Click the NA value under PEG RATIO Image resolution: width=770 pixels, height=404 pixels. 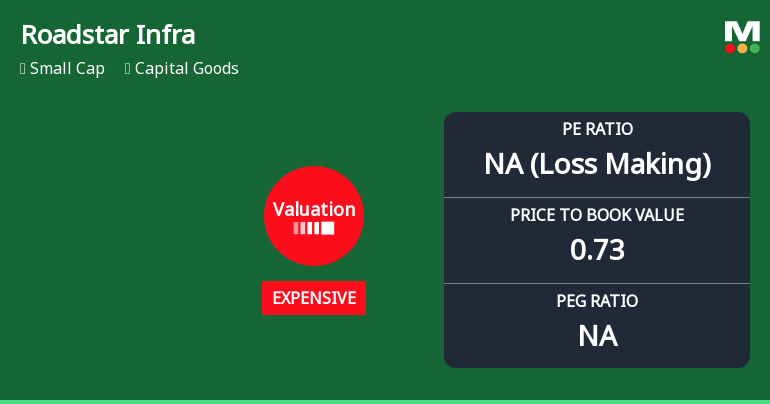tap(597, 336)
